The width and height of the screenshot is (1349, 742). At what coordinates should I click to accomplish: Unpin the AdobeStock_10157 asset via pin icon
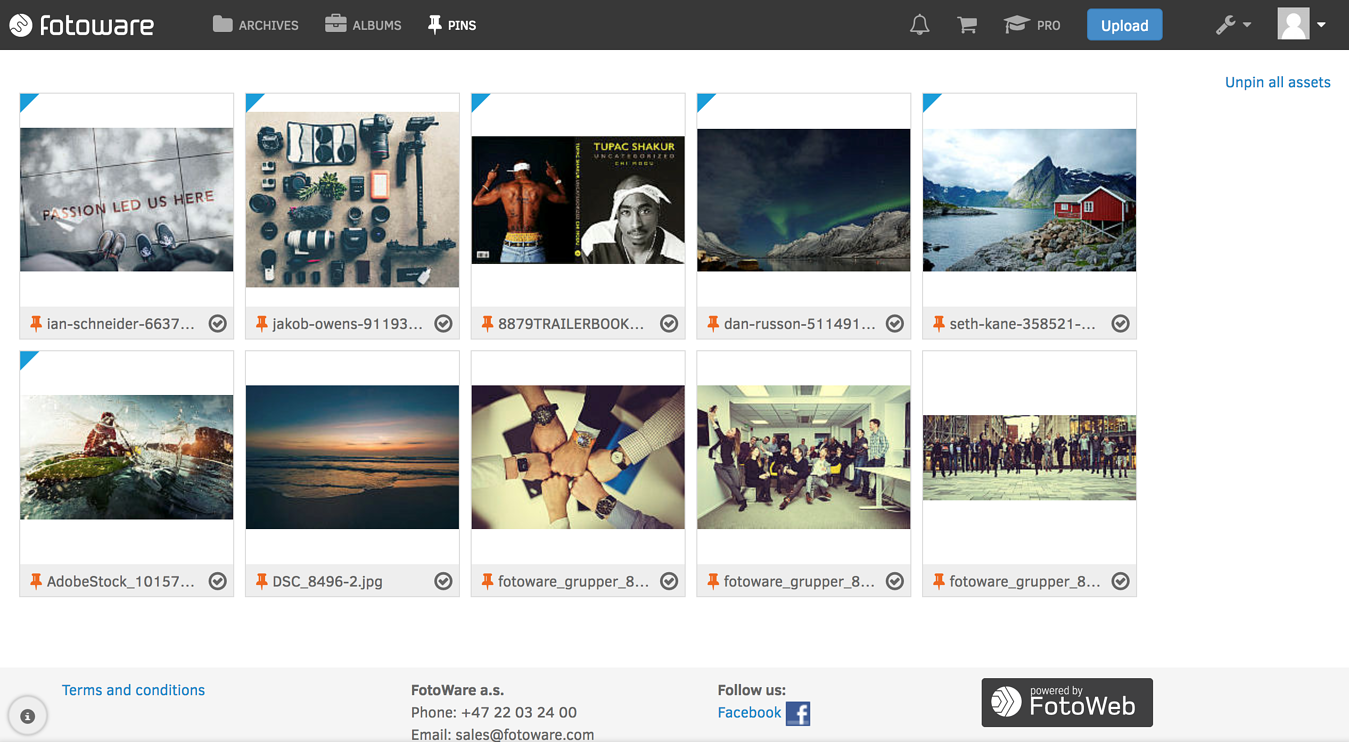(35, 581)
